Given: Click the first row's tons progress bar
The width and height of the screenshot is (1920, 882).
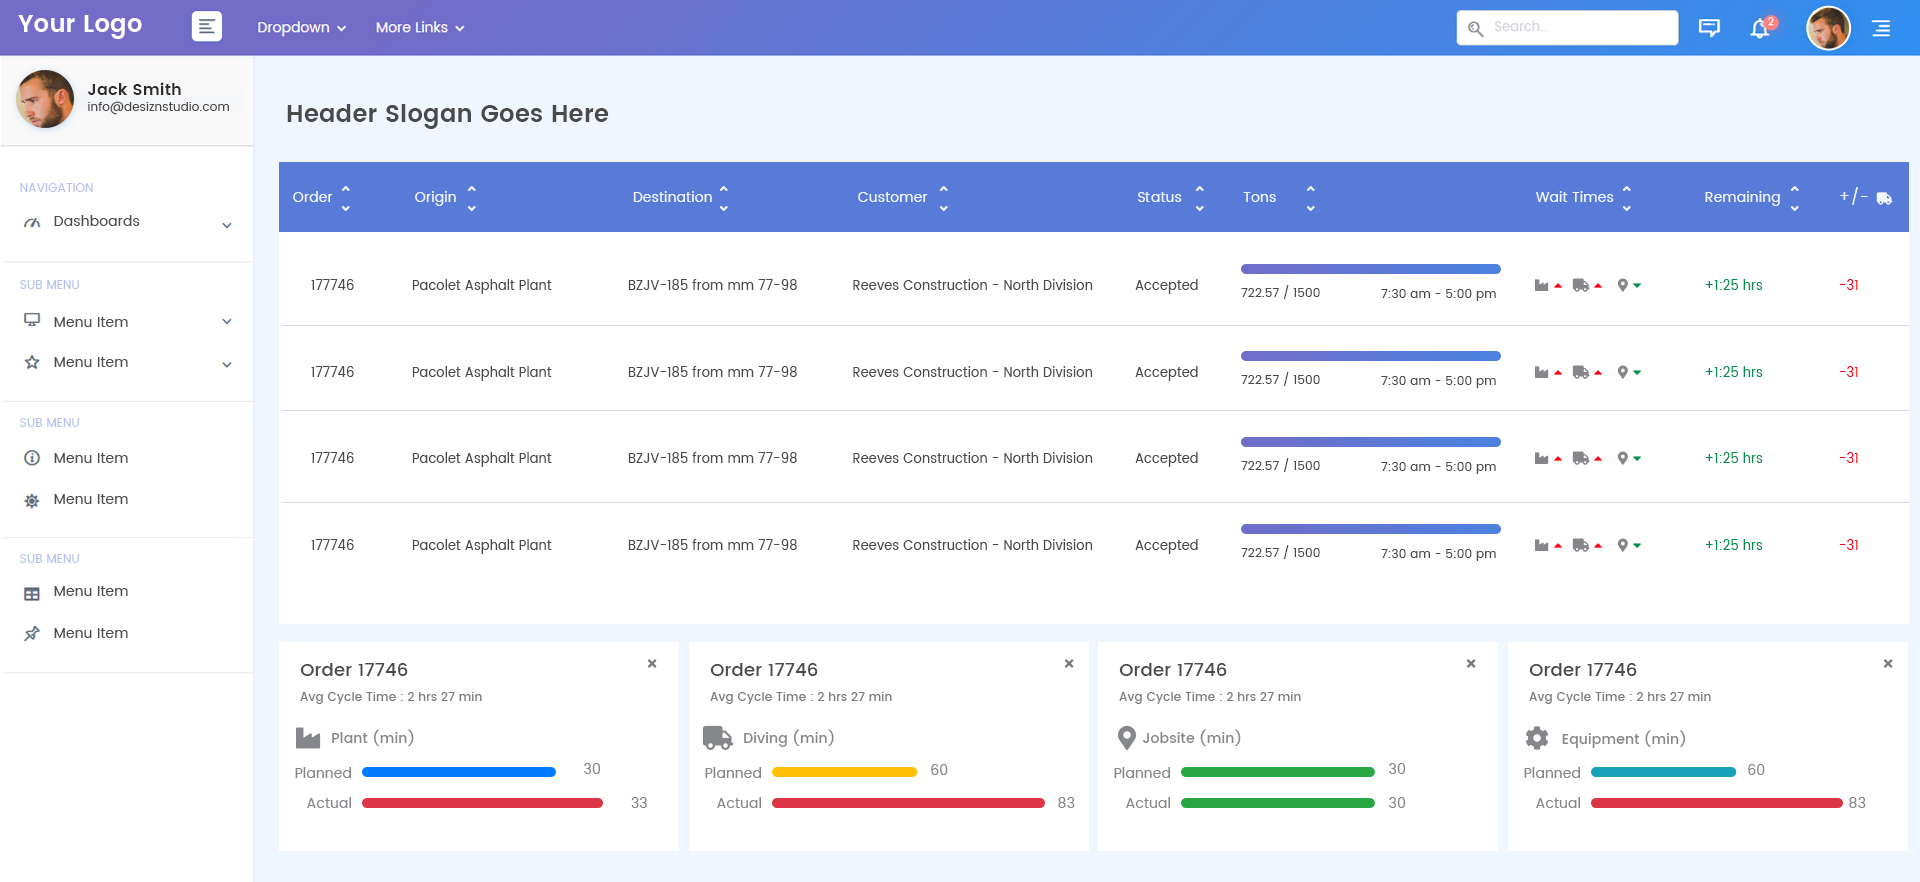Looking at the screenshot, I should pyautogui.click(x=1370, y=269).
